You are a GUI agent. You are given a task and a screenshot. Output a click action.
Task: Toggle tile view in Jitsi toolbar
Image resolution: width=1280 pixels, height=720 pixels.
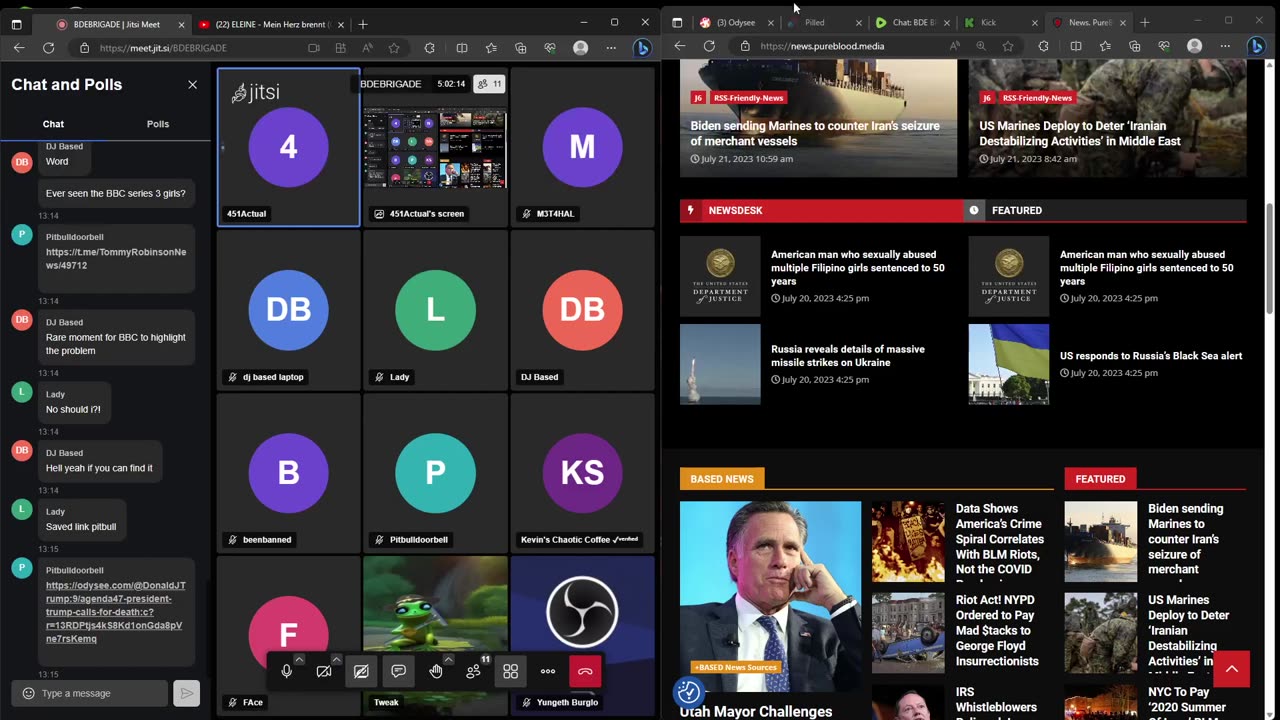pyautogui.click(x=510, y=672)
